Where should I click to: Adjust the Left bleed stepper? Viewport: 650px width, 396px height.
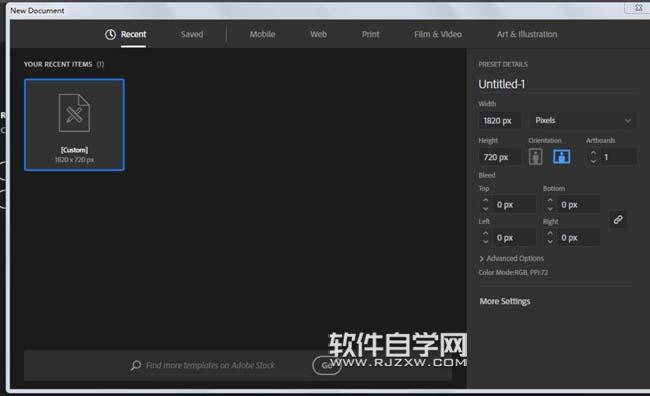485,238
